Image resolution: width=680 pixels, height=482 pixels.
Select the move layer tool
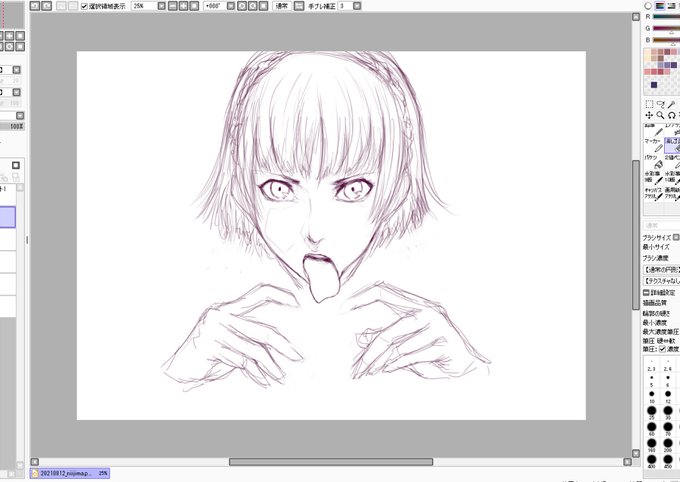coord(649,115)
